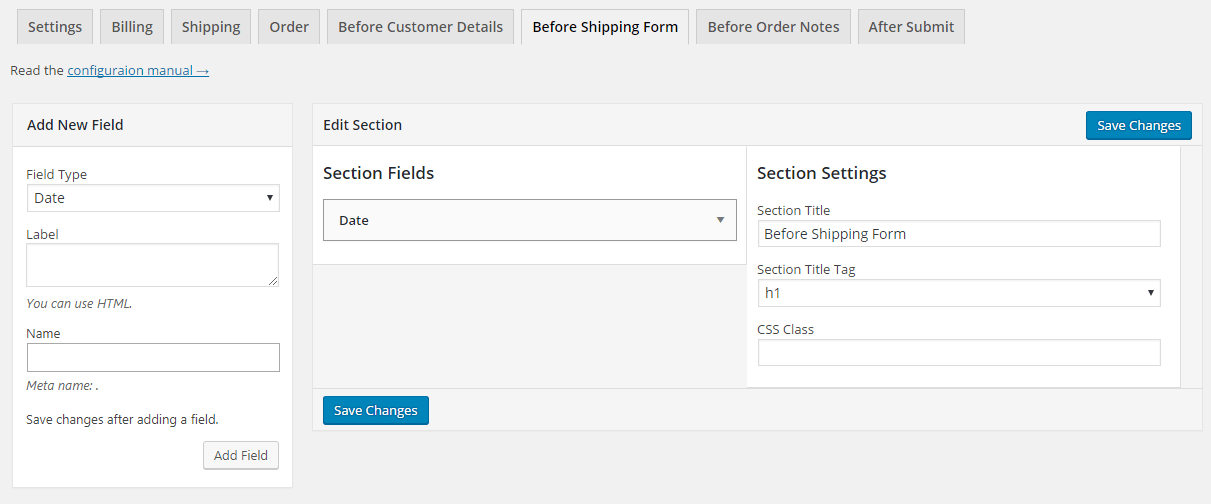Expand the Date field arrow
1211x504 pixels.
pyautogui.click(x=720, y=220)
